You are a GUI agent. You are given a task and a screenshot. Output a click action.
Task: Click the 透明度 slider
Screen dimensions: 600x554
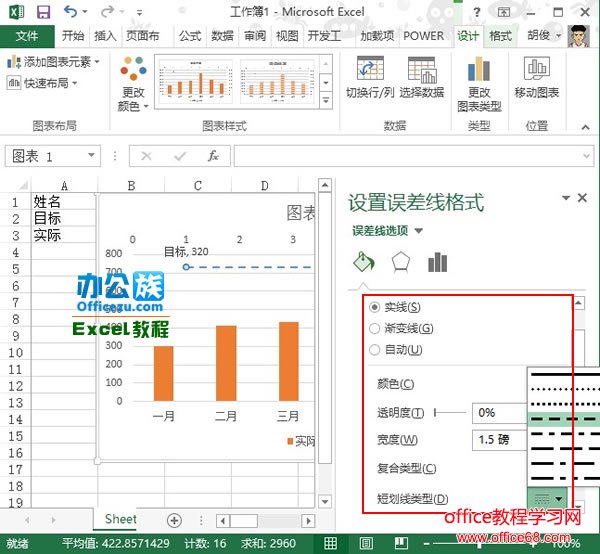pos(450,412)
